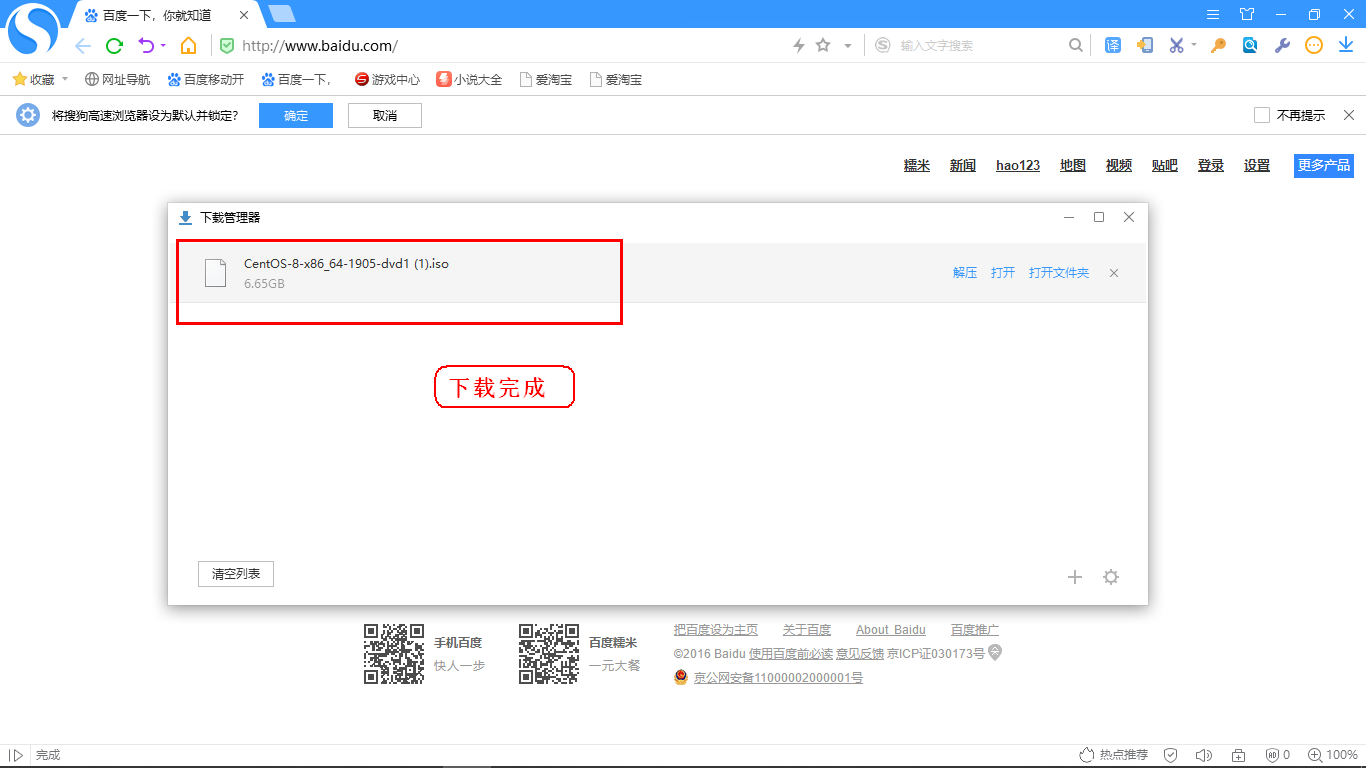The image size is (1366, 768).
Task: Click the send to phone icon
Action: (x=1145, y=45)
